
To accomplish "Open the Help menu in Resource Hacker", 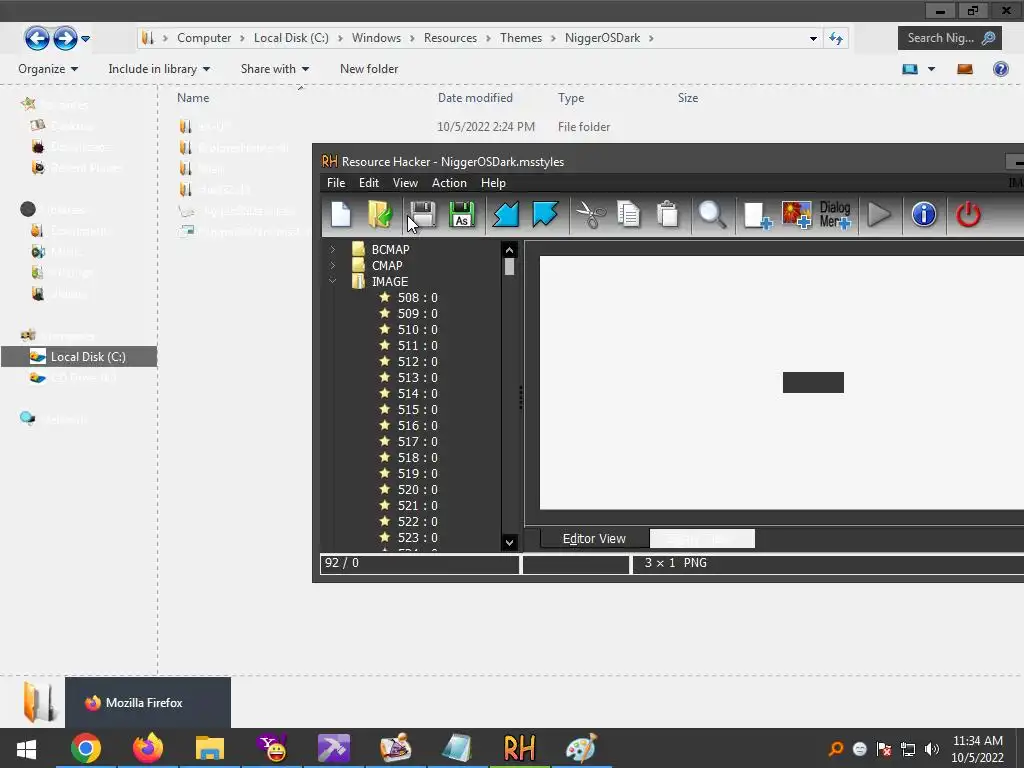I will pos(493,183).
